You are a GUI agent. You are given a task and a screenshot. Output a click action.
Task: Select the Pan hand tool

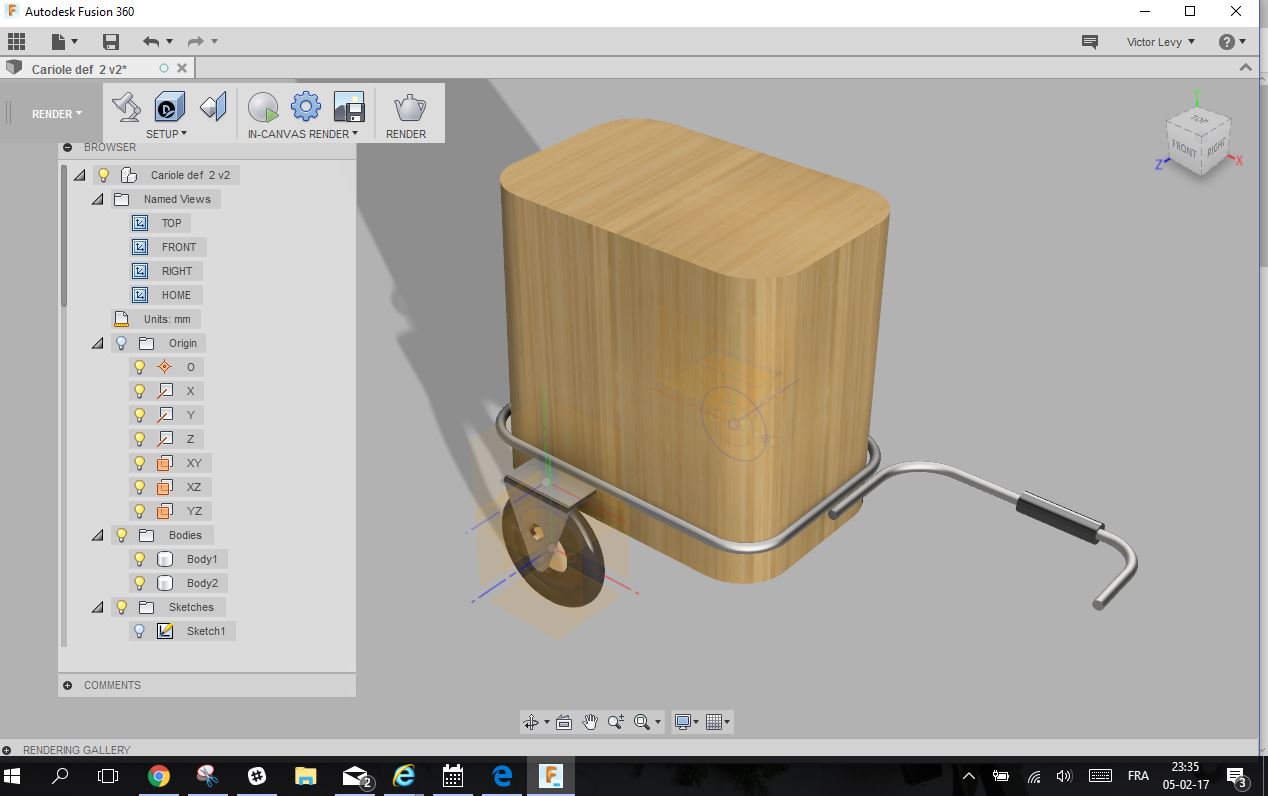(x=590, y=722)
